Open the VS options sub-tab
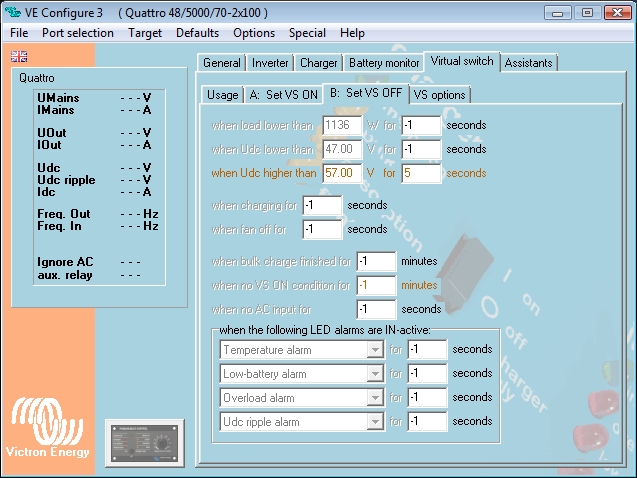 click(439, 95)
